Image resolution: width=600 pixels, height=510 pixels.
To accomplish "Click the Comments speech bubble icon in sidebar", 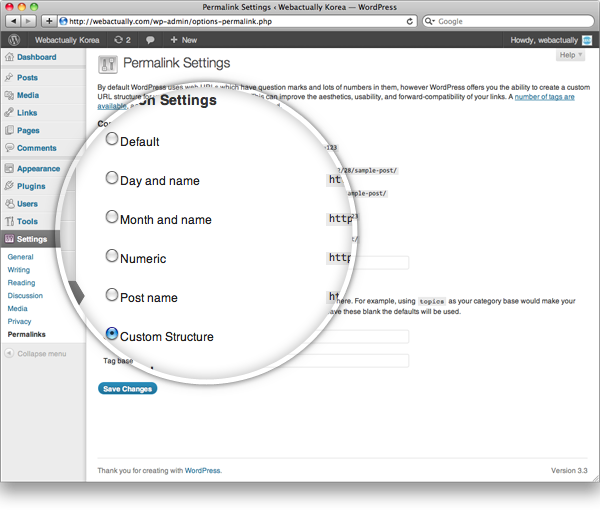I will [x=9, y=148].
